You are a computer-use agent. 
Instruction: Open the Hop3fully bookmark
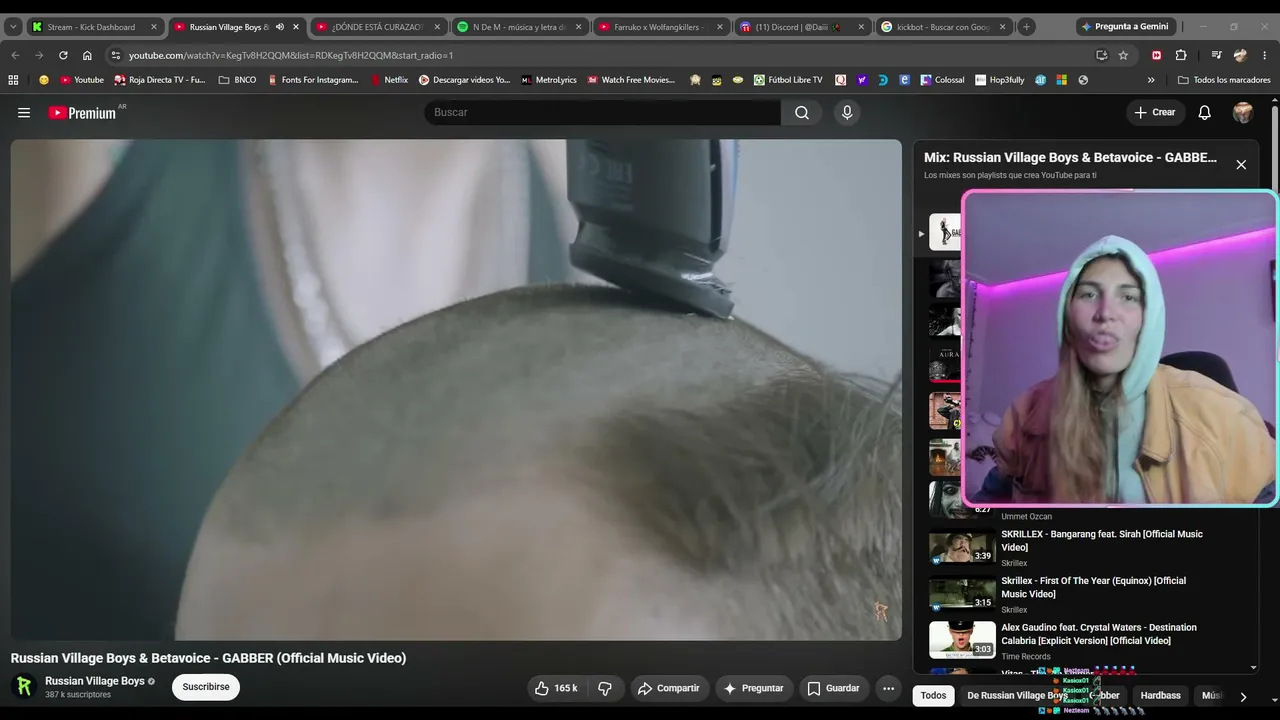[999, 80]
